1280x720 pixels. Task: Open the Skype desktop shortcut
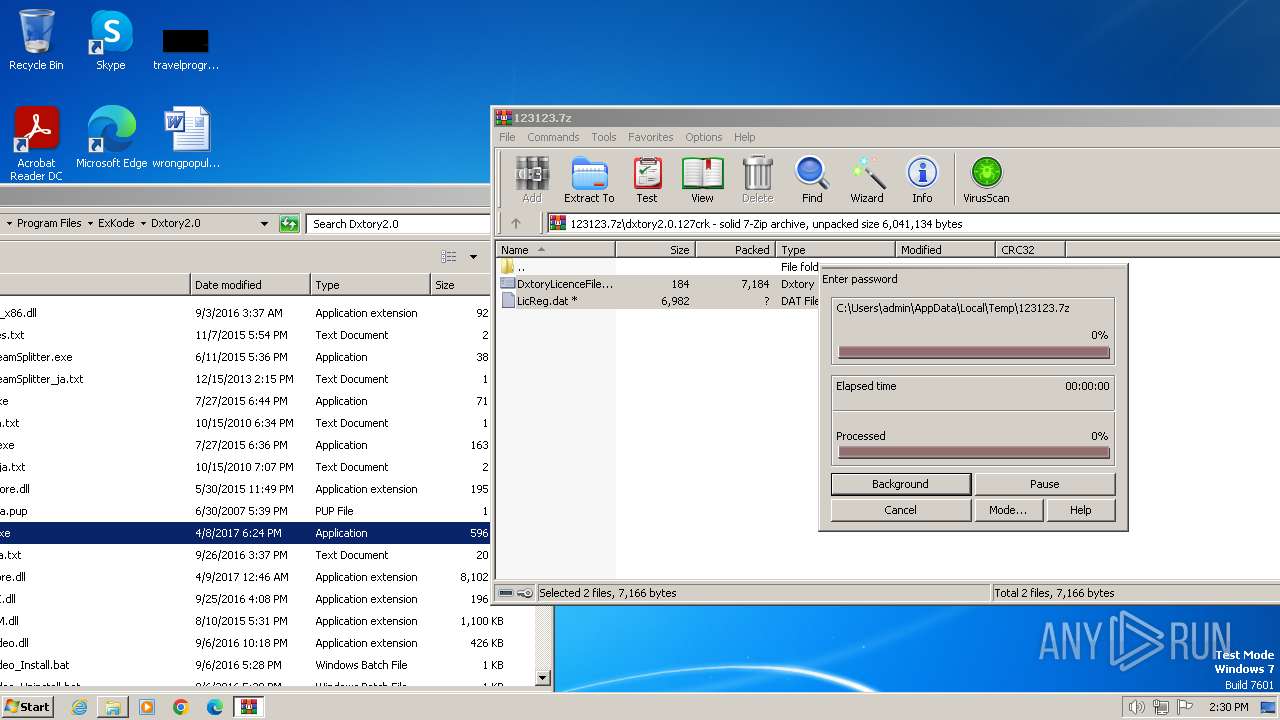pos(110,40)
